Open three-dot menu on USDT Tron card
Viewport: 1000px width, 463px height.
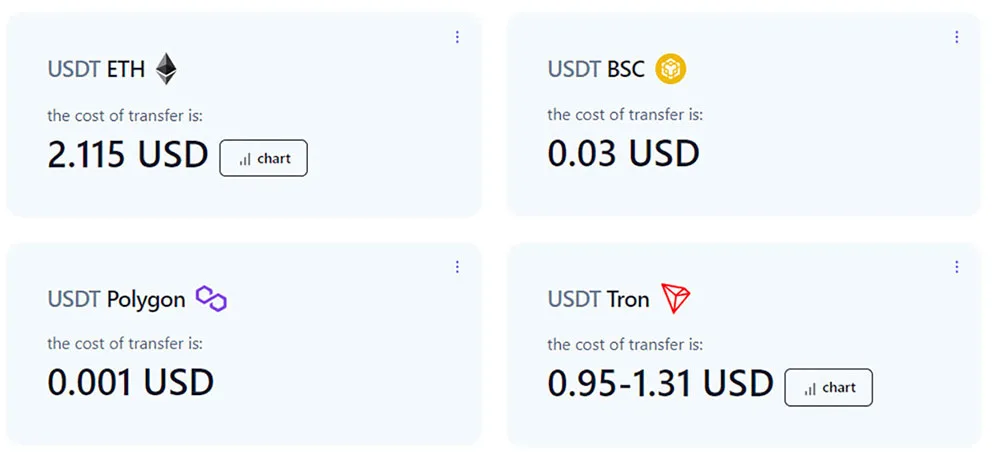[x=956, y=267]
